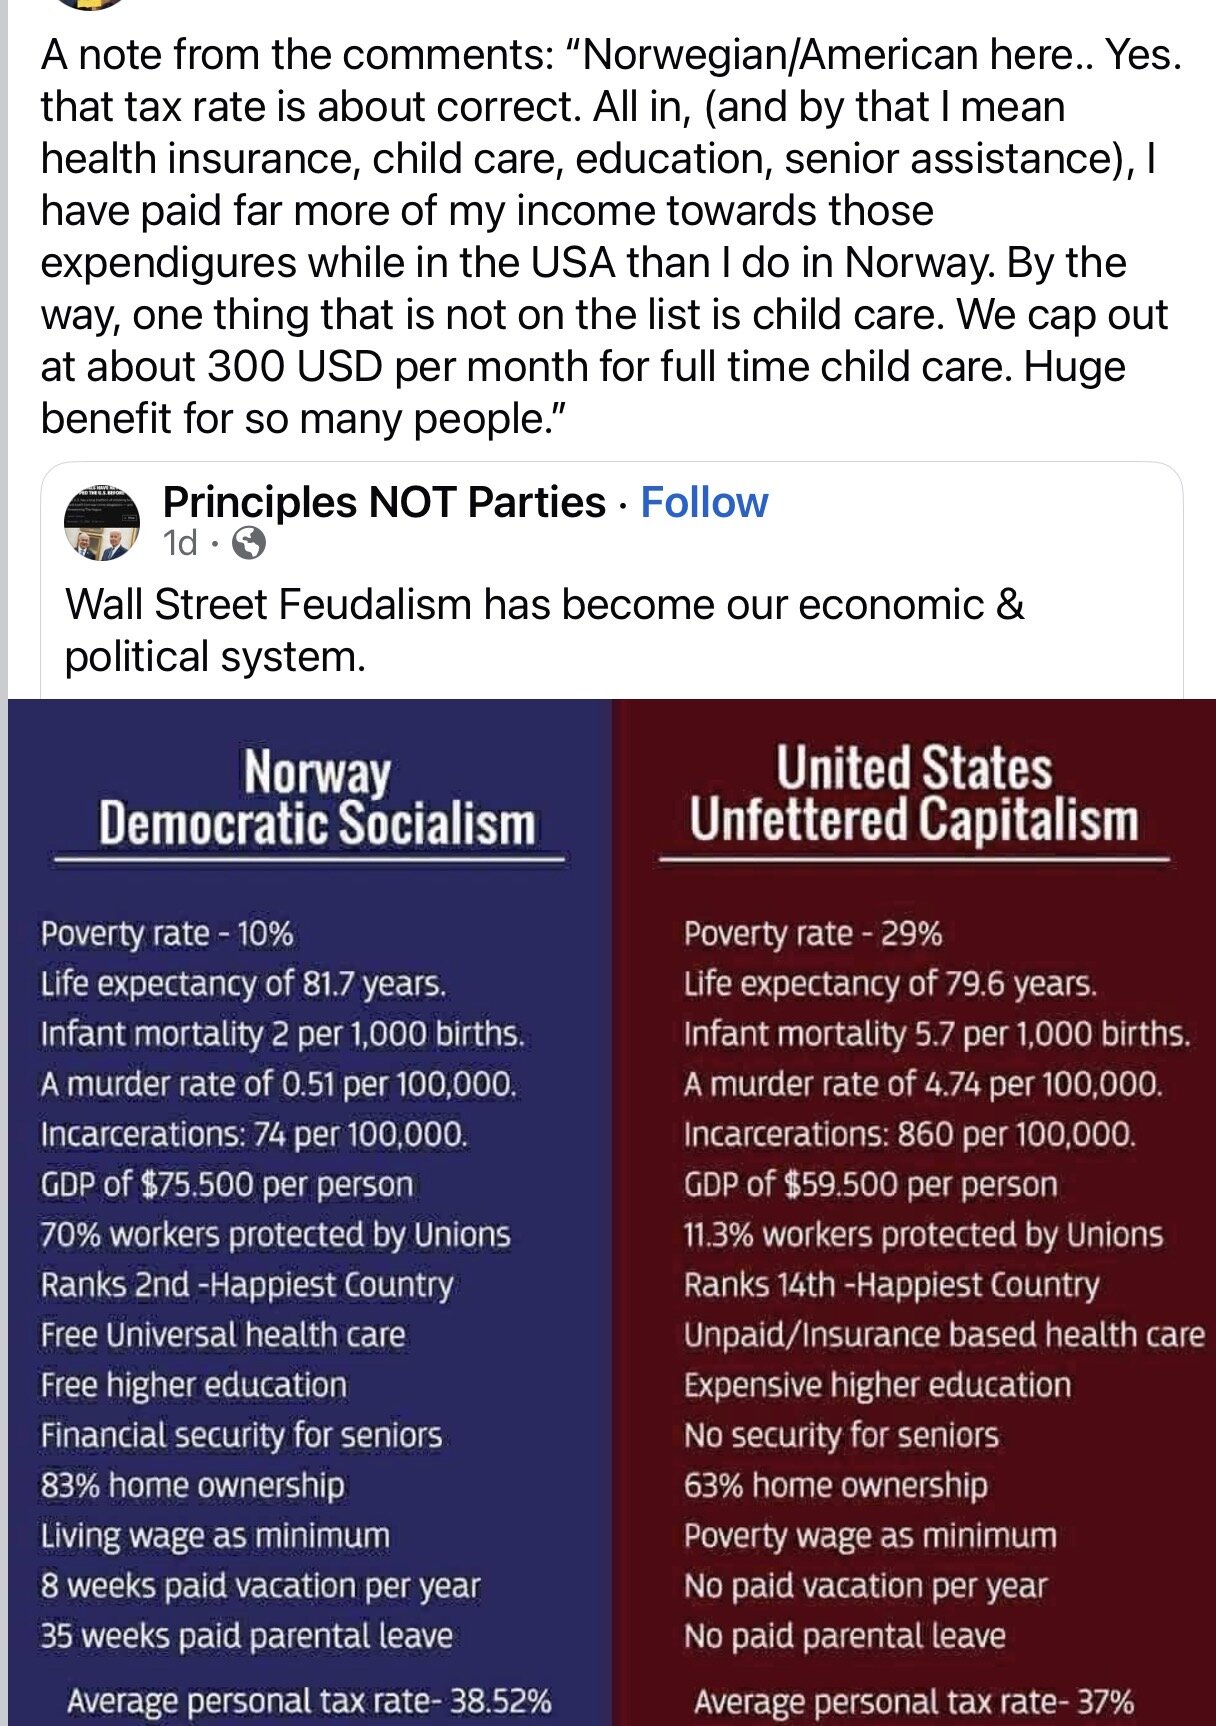Screen dimensions: 1216x1726
Task: Click 'Ranks 14th -Happiest Country' line
Action: pos(891,1285)
